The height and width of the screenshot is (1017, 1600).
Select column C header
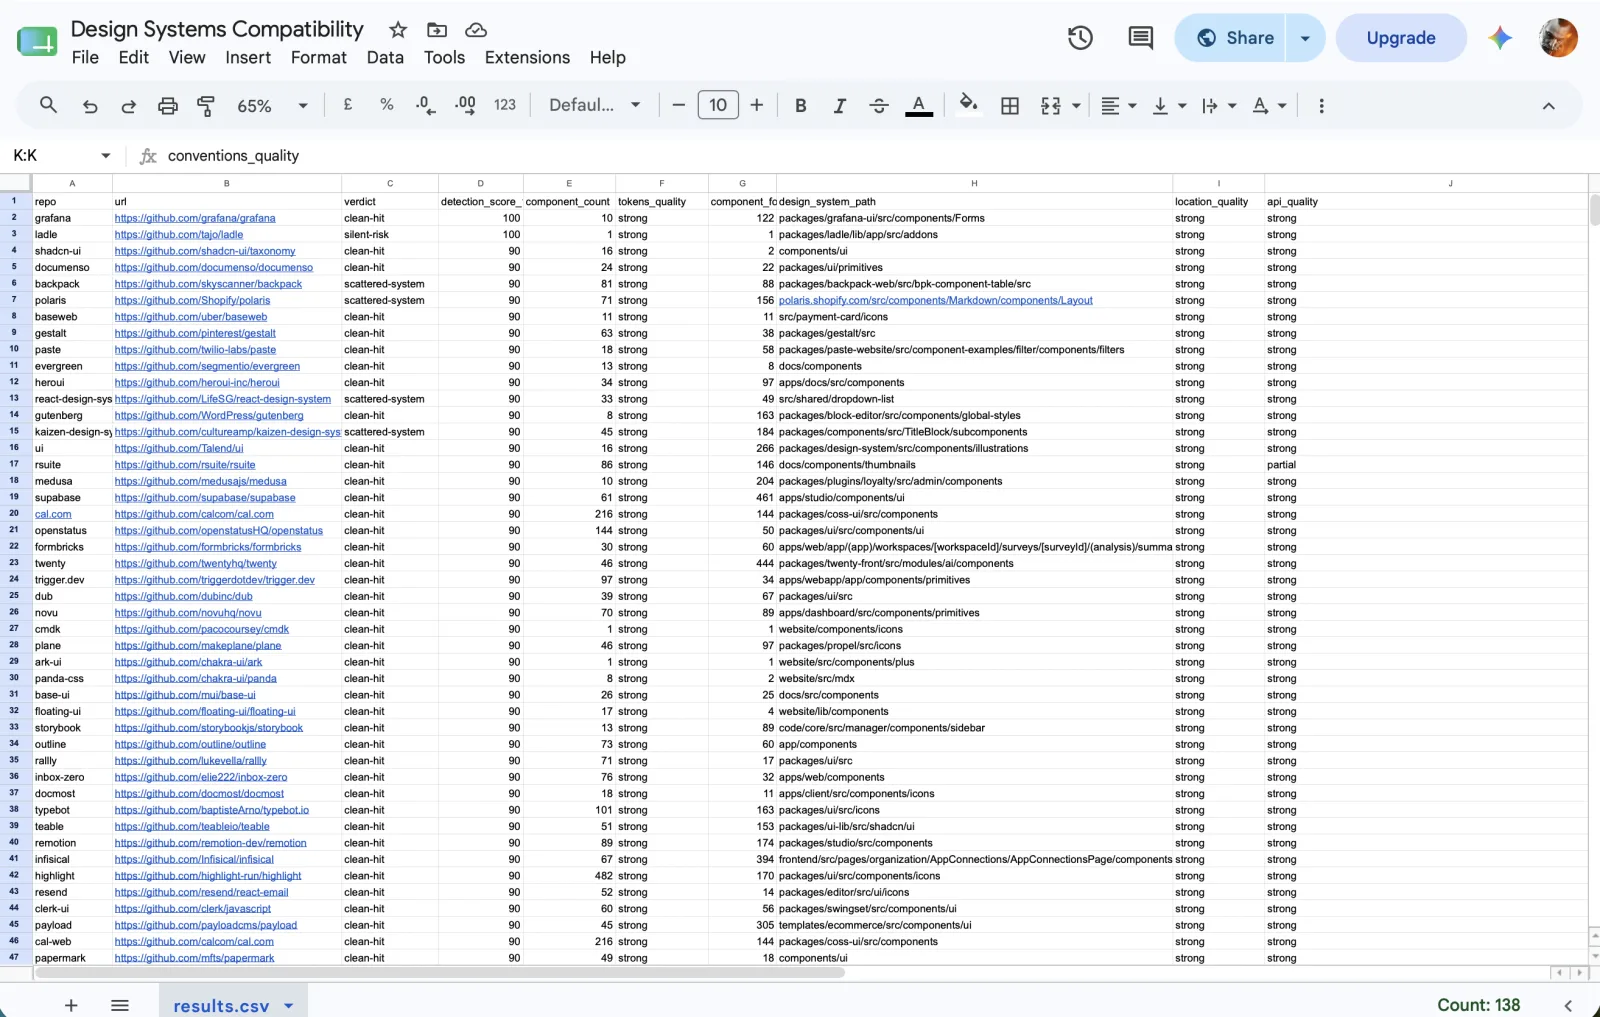coord(390,183)
